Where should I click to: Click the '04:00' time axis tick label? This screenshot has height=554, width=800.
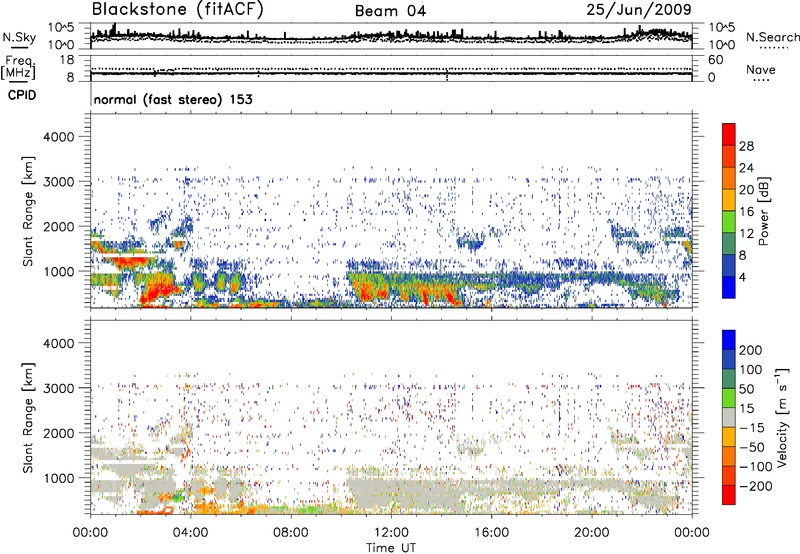click(x=190, y=533)
